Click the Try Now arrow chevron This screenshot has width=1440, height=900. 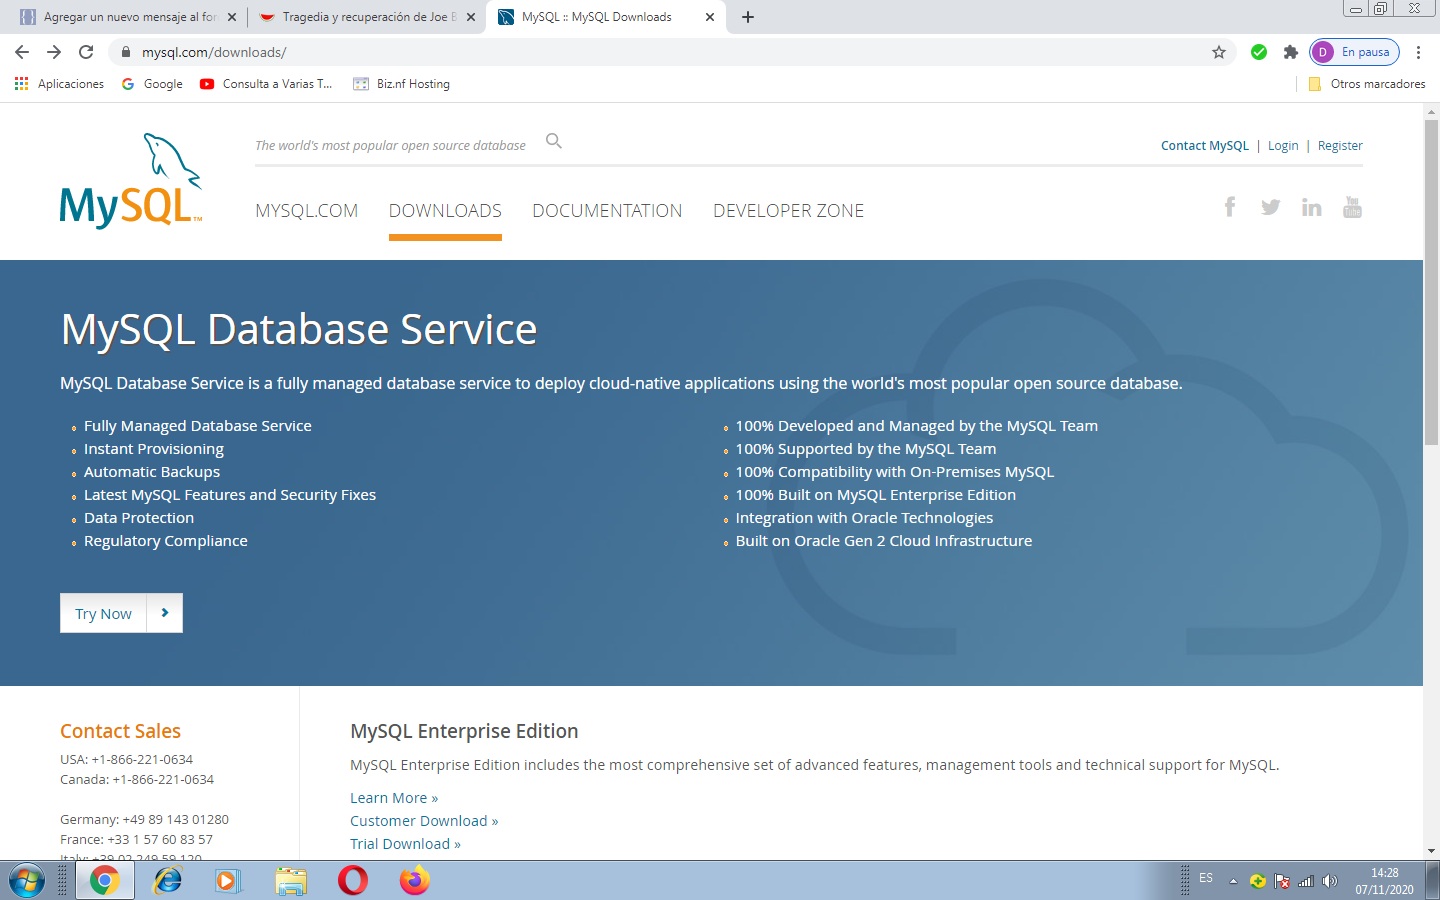click(165, 613)
